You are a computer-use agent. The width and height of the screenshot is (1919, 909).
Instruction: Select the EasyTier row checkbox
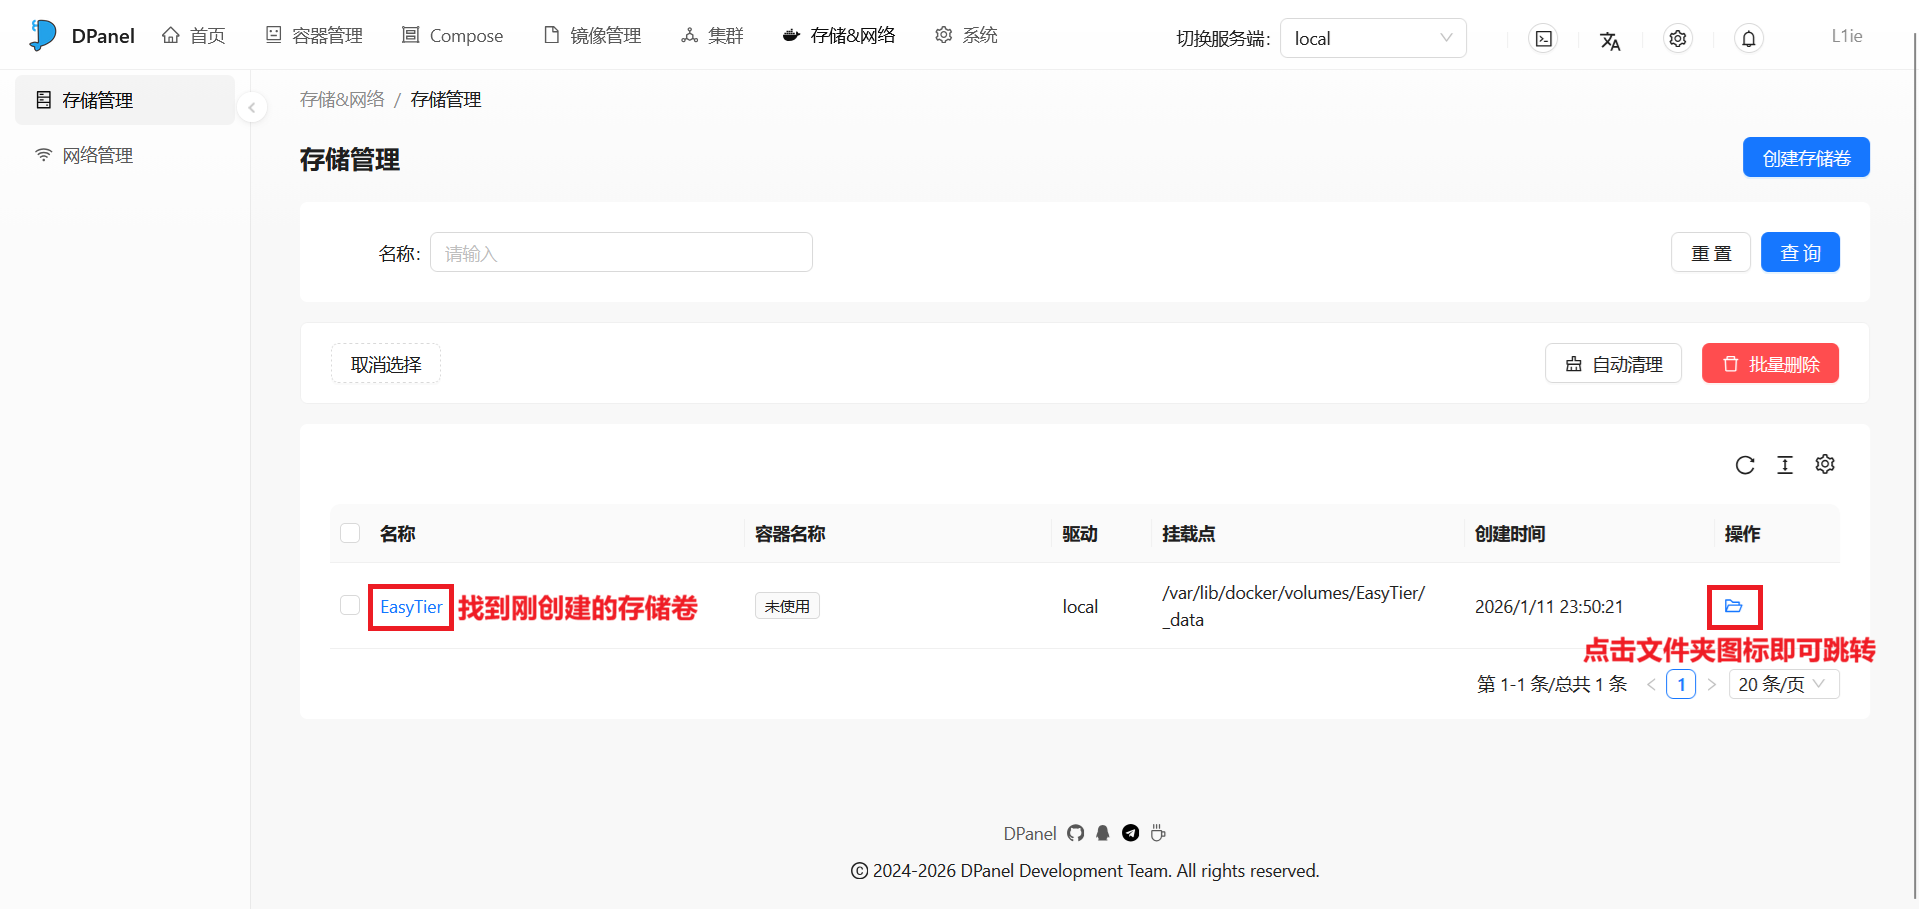[x=350, y=605]
